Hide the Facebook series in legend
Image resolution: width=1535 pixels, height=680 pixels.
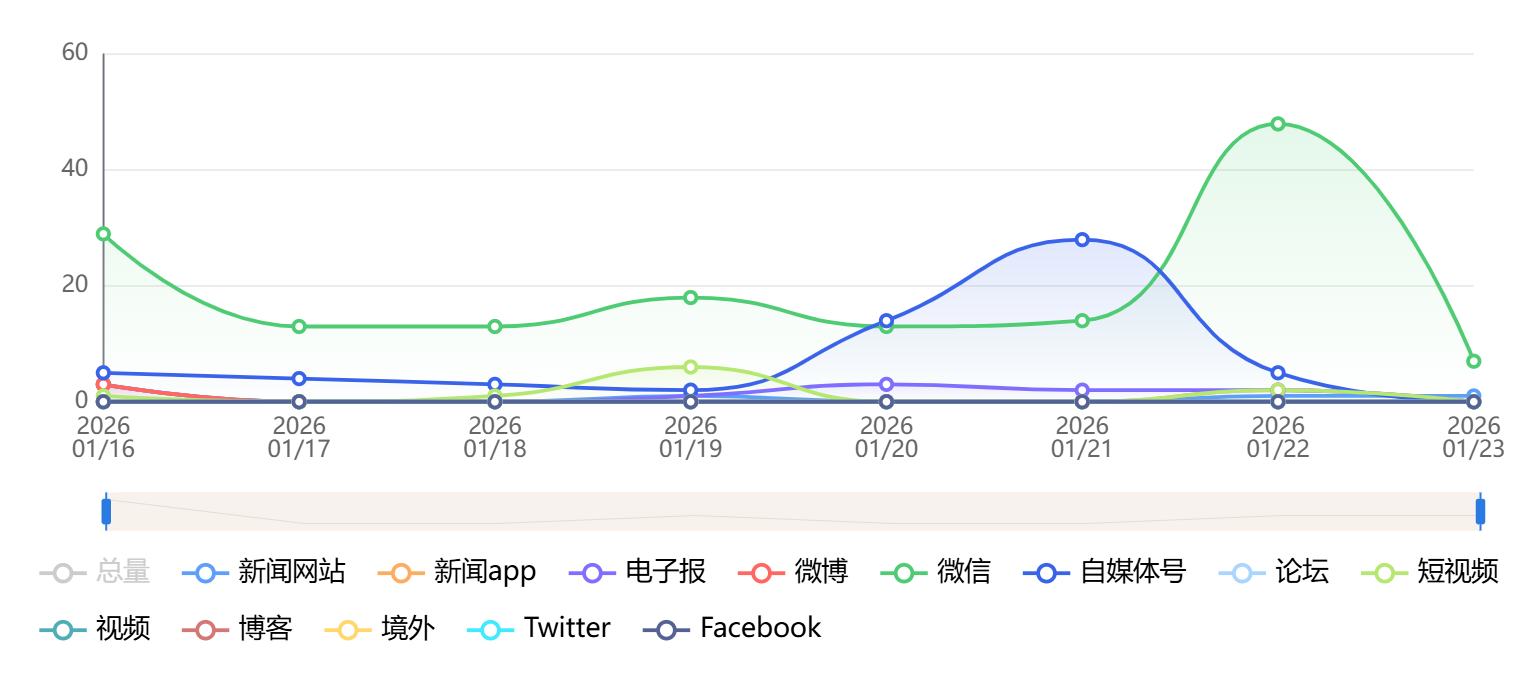click(732, 628)
